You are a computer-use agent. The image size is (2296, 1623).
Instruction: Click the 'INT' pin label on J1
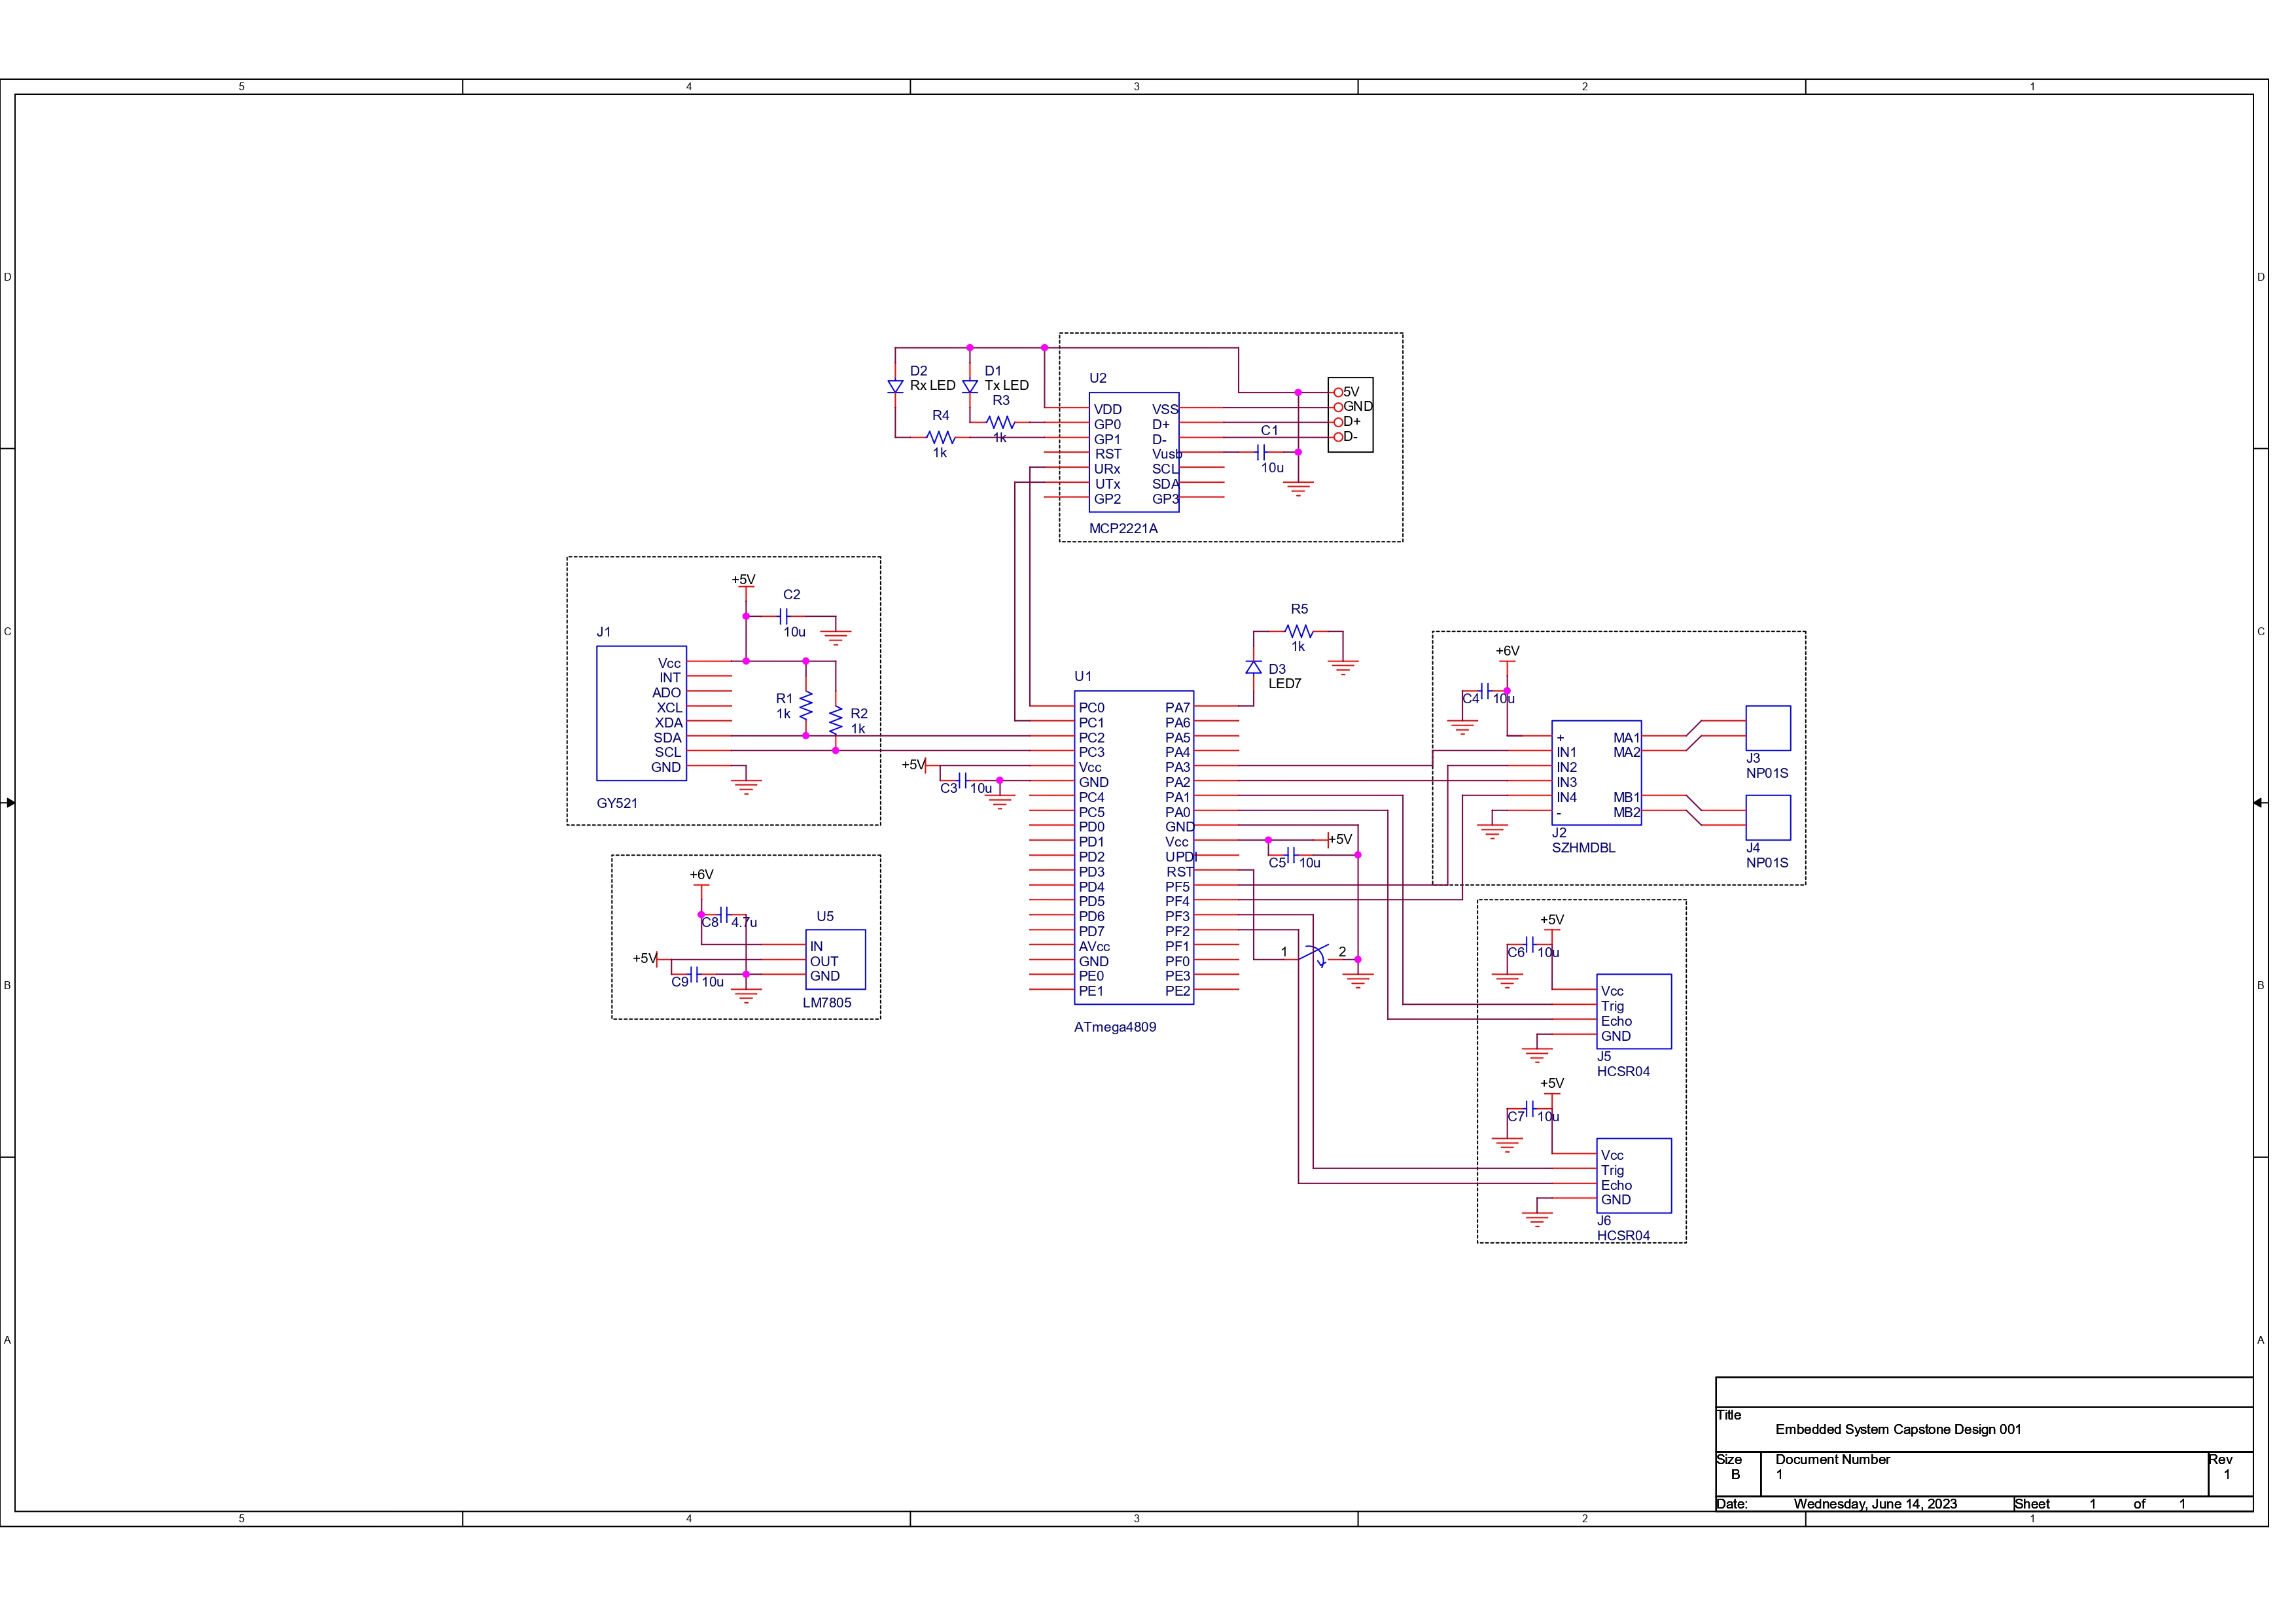[x=669, y=677]
